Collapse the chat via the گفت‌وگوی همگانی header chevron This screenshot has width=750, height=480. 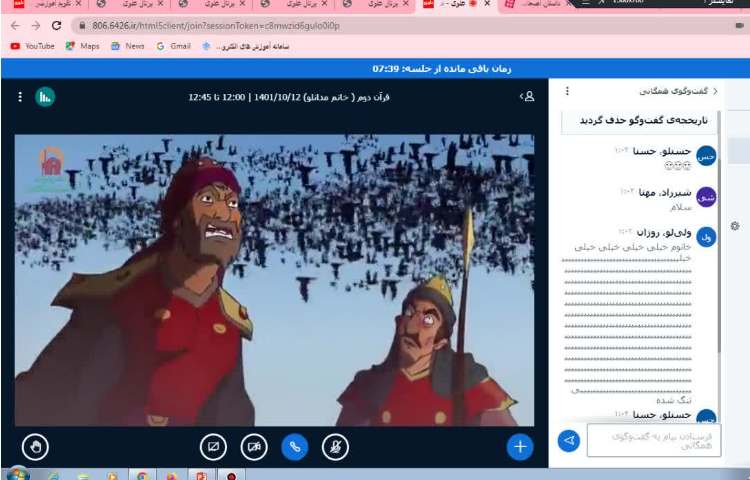(x=716, y=91)
